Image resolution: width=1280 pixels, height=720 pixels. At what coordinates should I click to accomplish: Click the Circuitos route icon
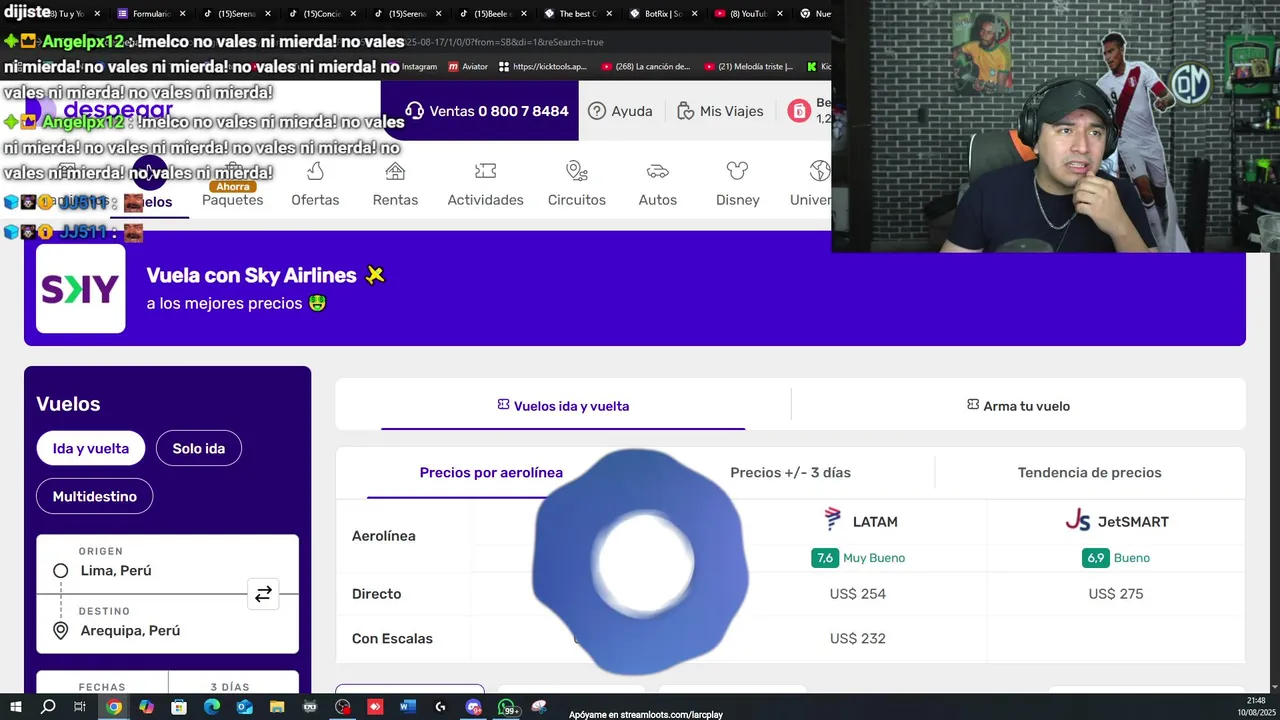(x=576, y=171)
